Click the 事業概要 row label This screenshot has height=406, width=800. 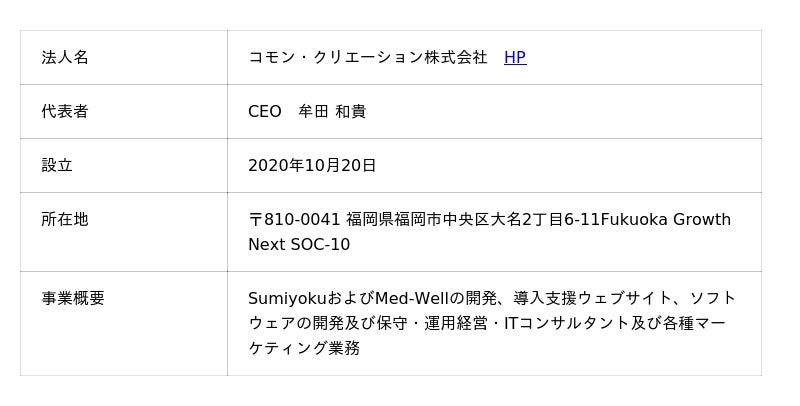click(x=73, y=298)
